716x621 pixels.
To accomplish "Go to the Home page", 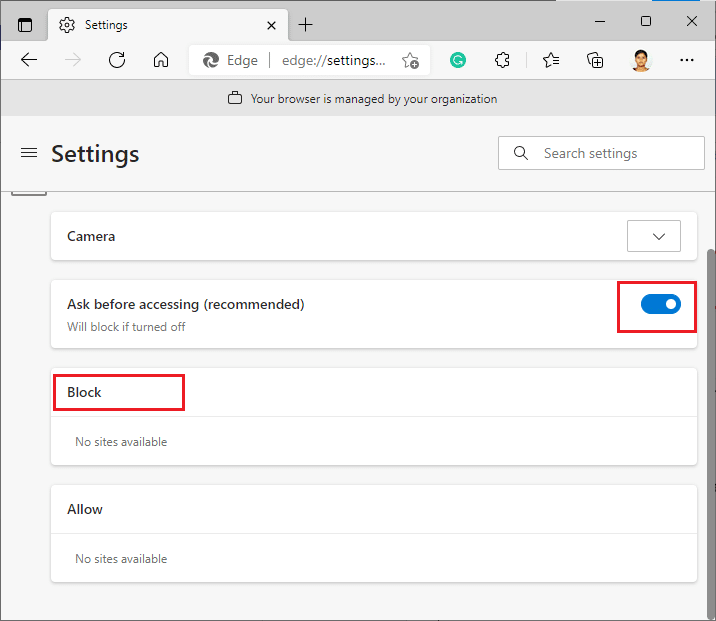I will click(161, 60).
